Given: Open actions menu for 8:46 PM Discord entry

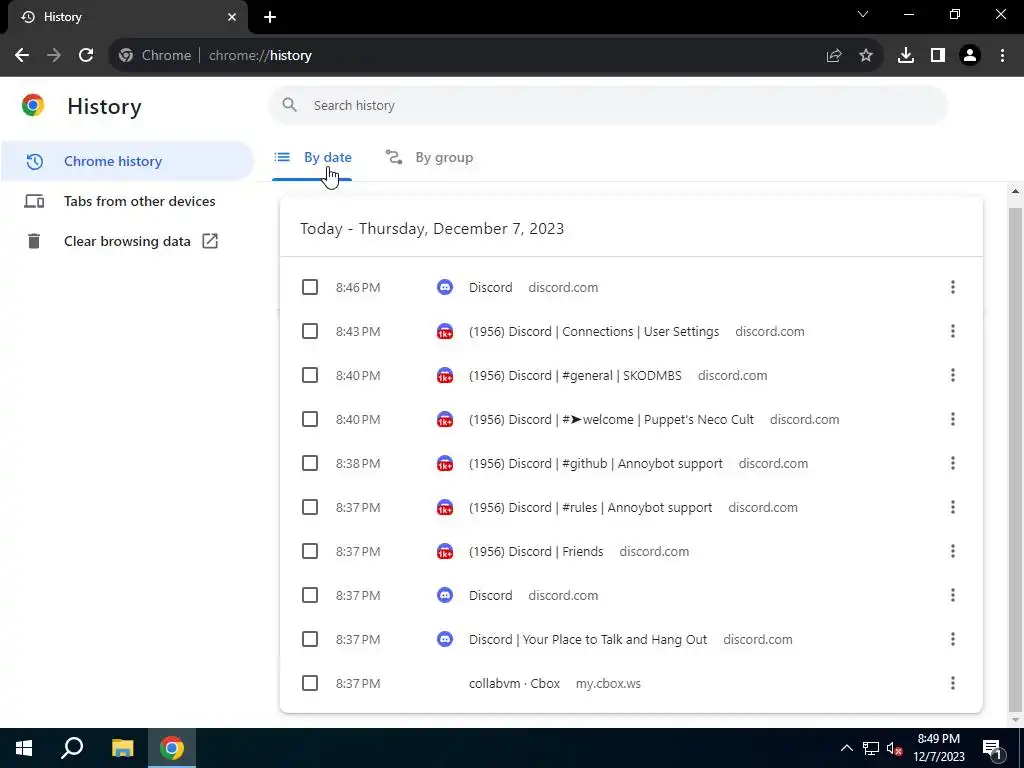Looking at the screenshot, I should (x=953, y=287).
